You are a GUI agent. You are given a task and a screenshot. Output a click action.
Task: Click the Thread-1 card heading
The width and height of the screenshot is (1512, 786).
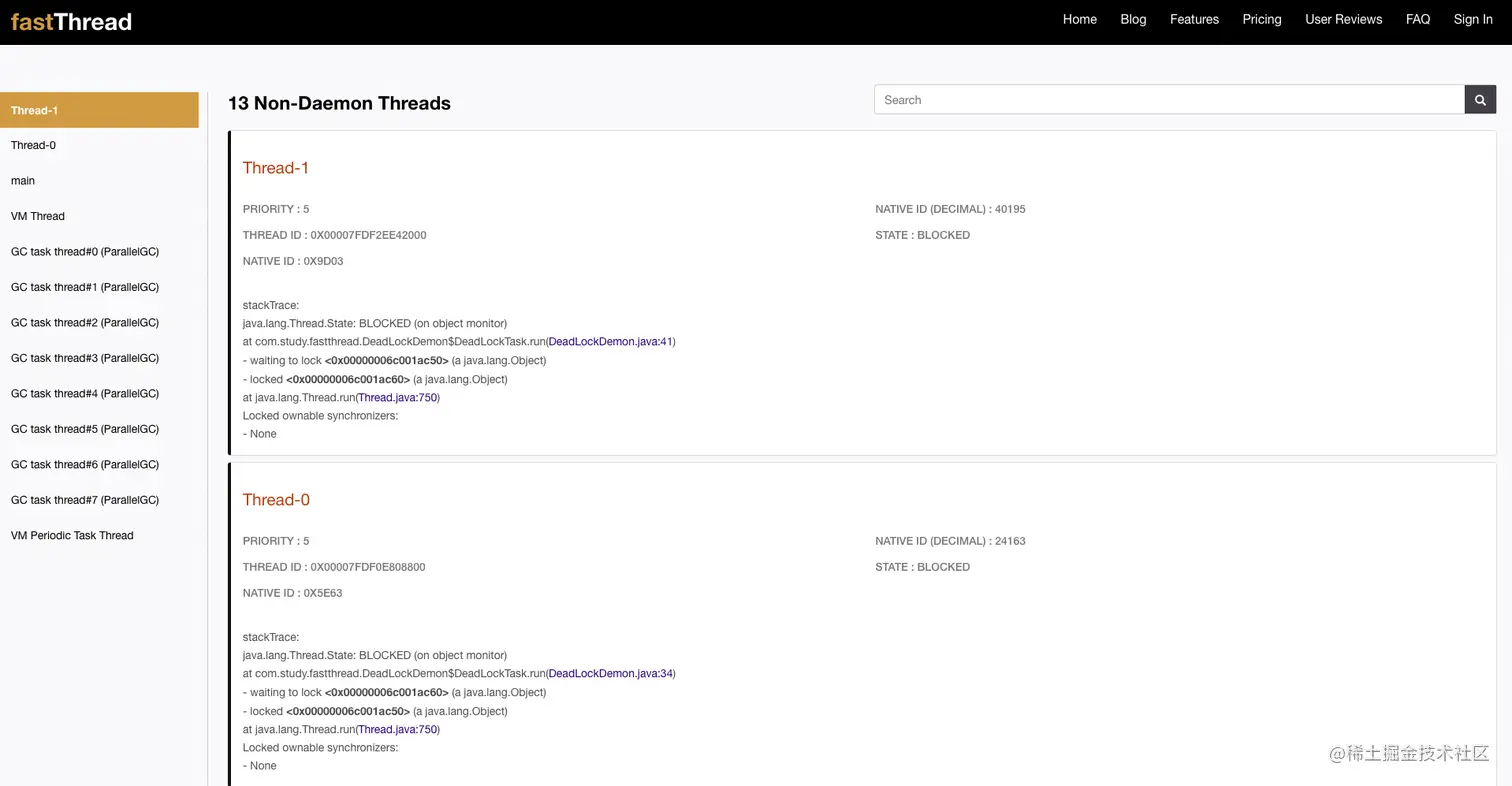275,168
